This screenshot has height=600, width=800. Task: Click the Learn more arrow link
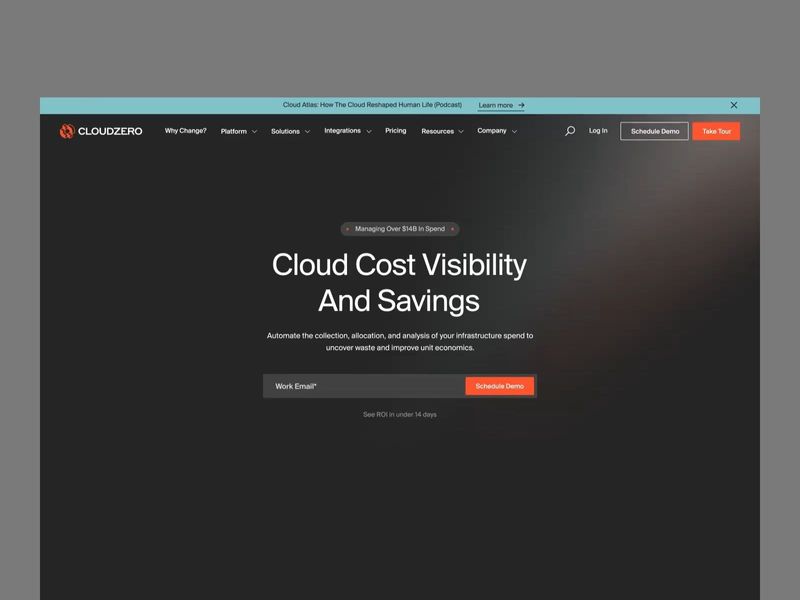501,105
